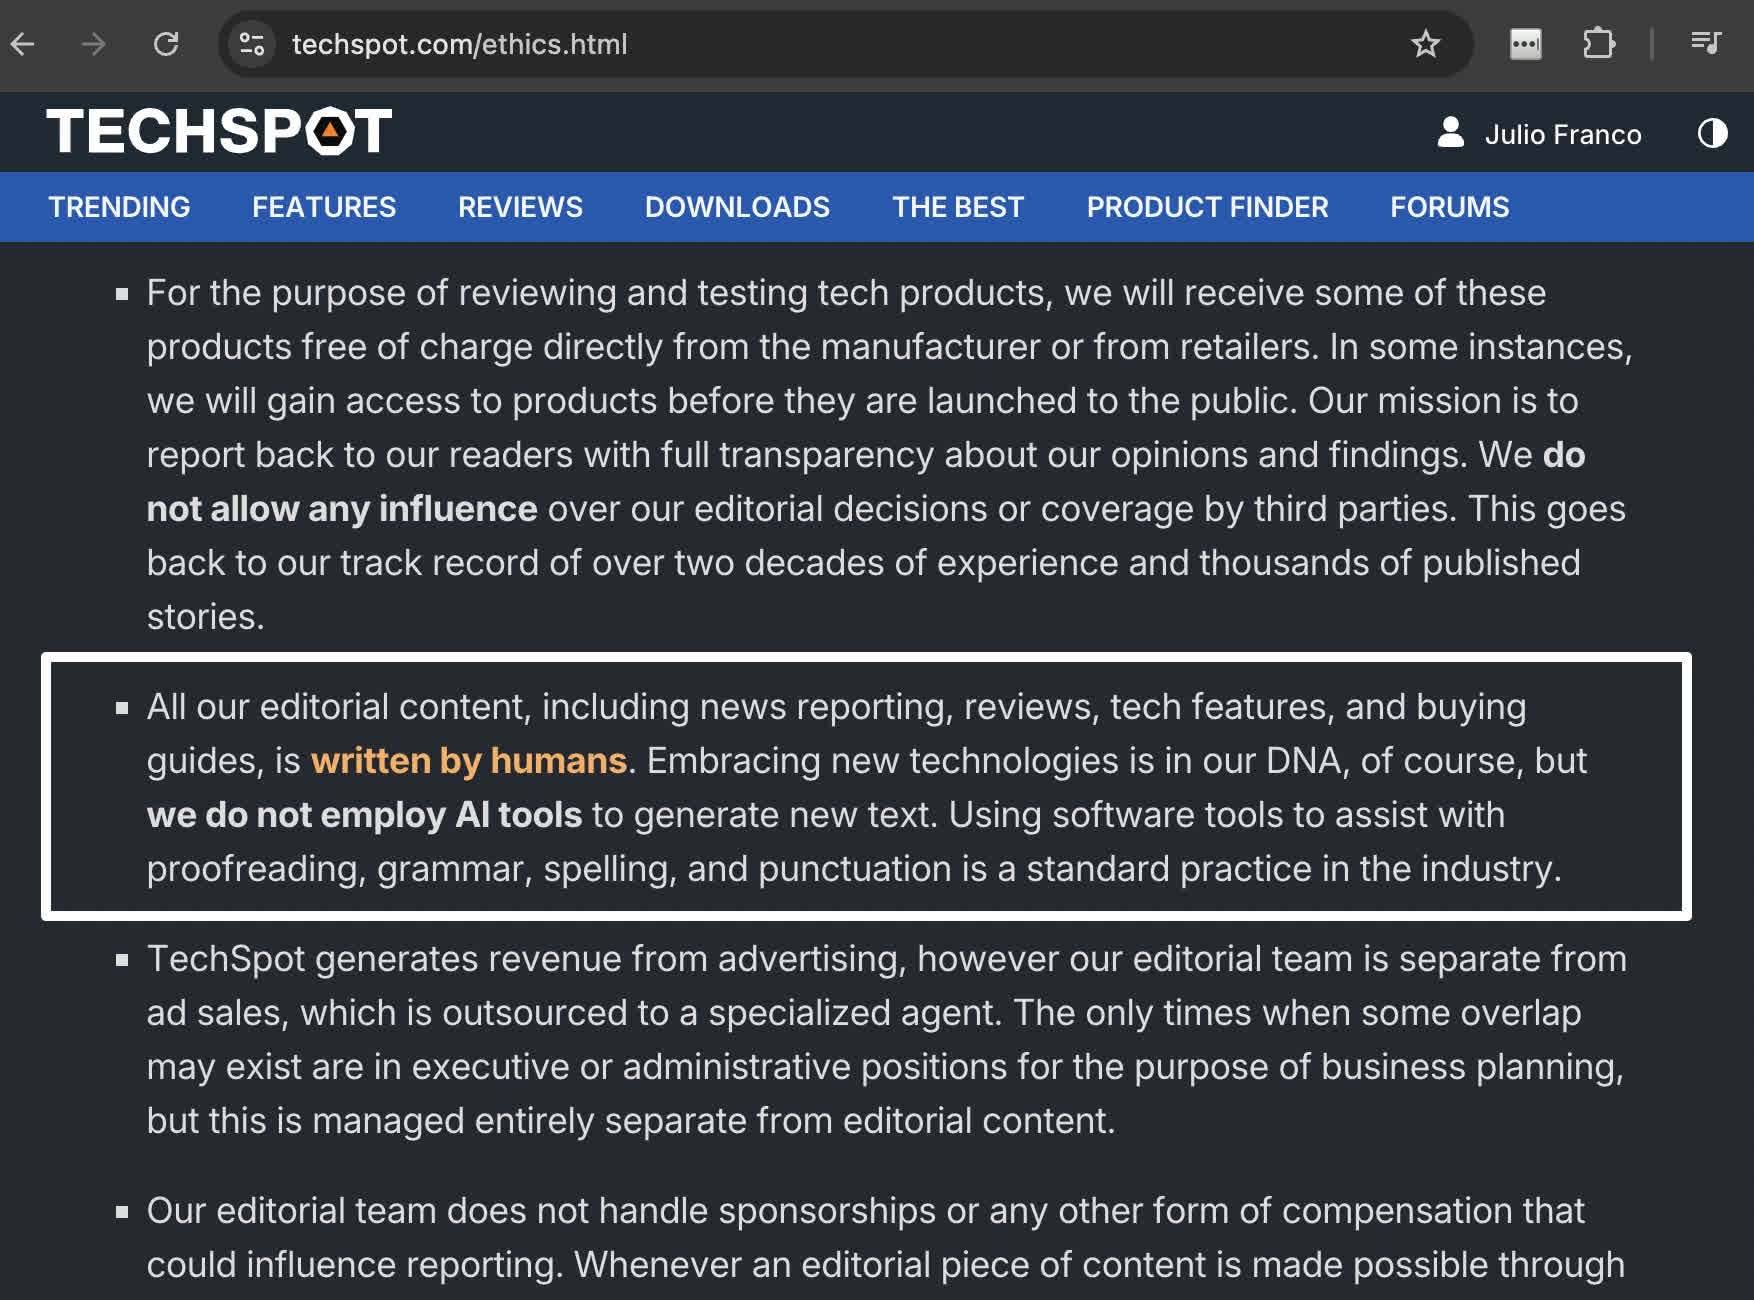The image size is (1754, 1300).
Task: Toggle the dark/light theme switch
Action: 1712,133
